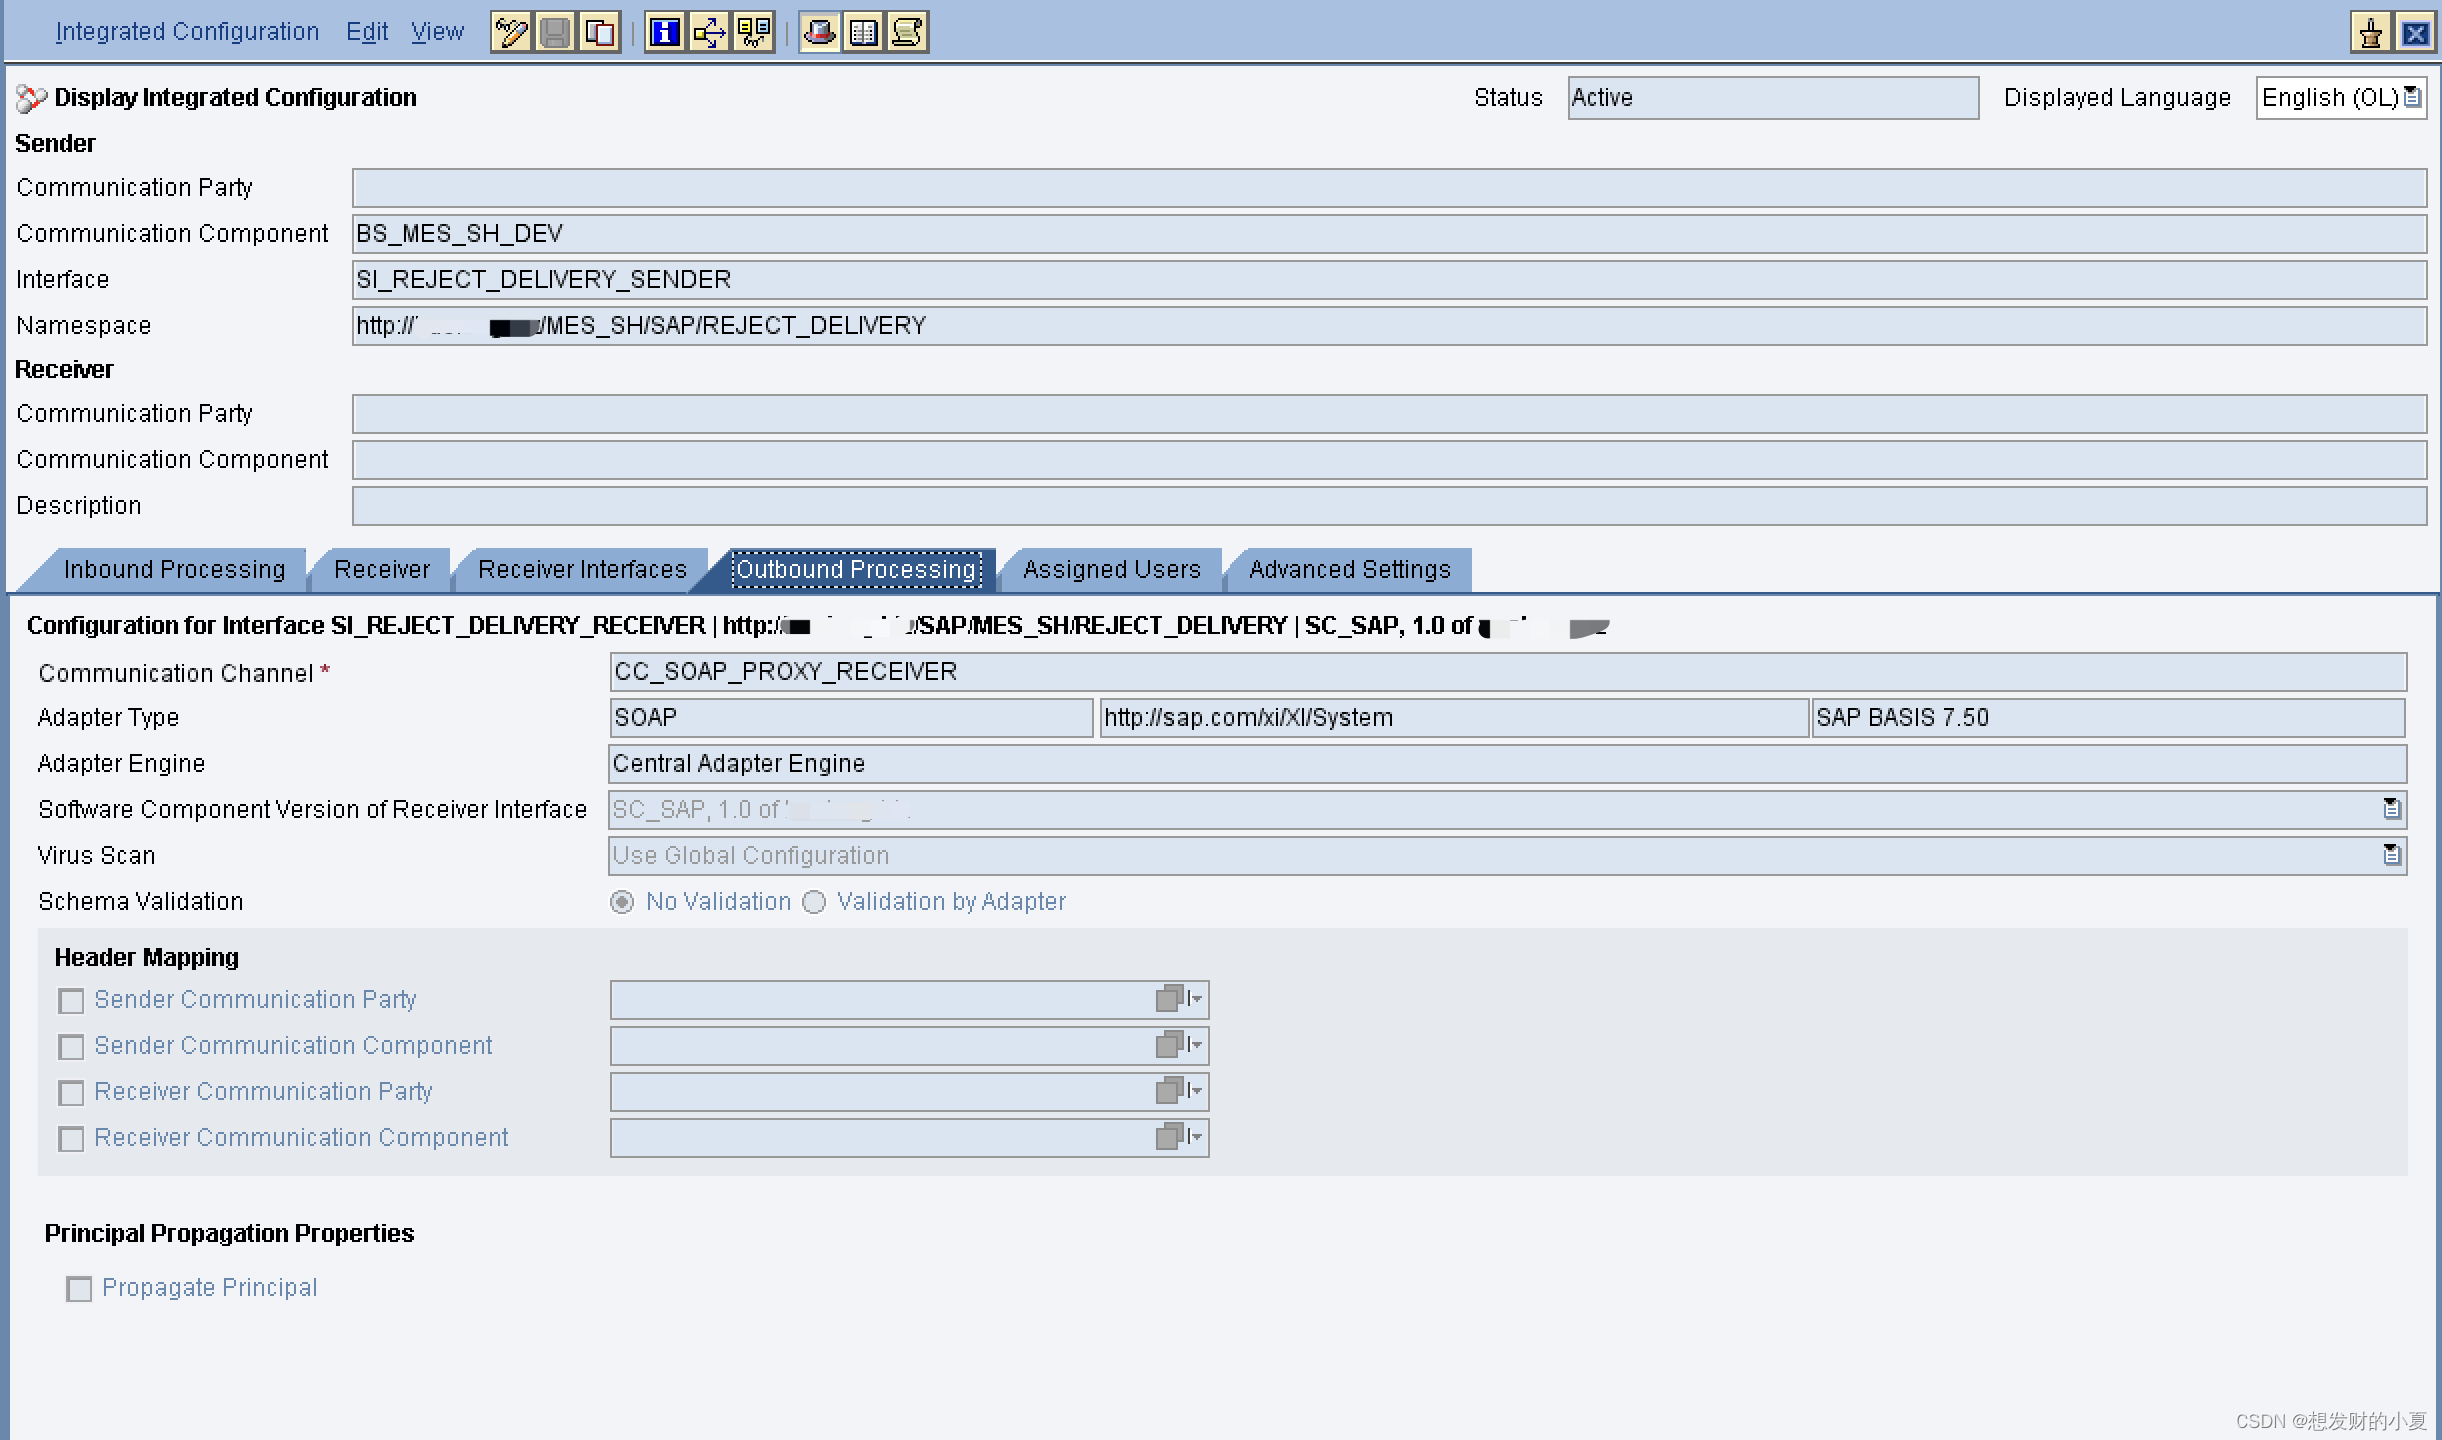Click the copy object icon in toolbar

tap(599, 33)
